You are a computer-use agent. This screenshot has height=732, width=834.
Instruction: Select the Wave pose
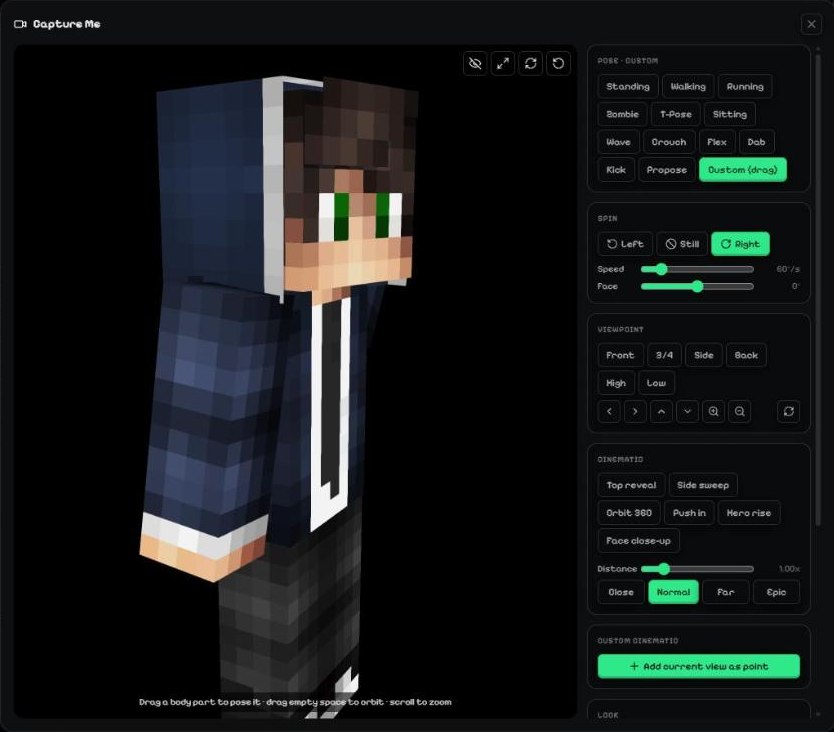click(618, 142)
